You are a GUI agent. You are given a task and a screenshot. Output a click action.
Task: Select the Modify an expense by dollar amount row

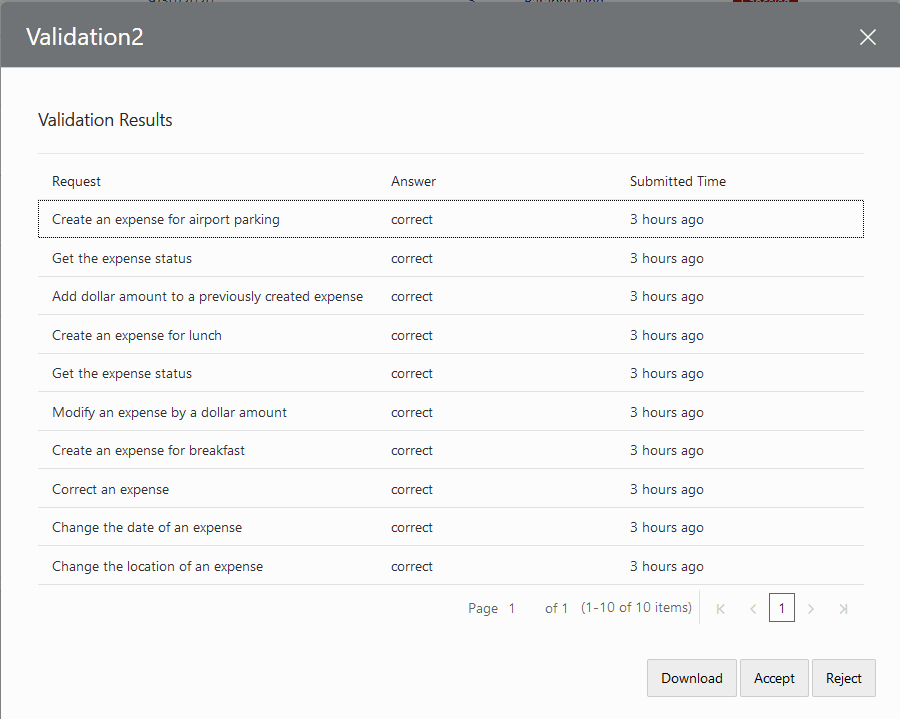click(169, 412)
